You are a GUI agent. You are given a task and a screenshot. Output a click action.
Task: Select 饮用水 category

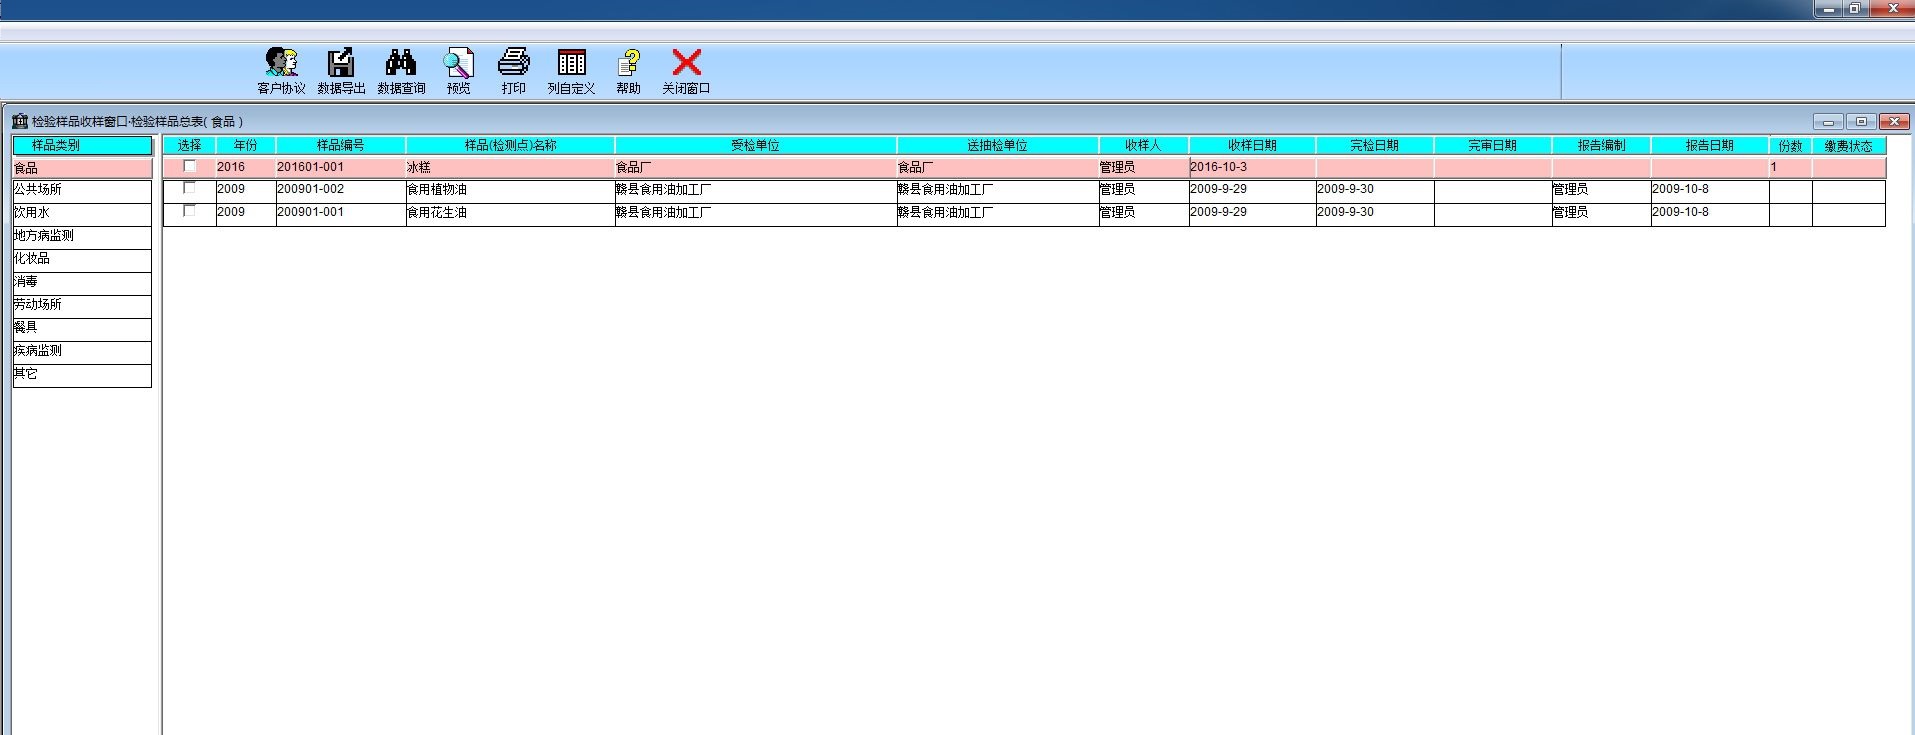[x=82, y=213]
